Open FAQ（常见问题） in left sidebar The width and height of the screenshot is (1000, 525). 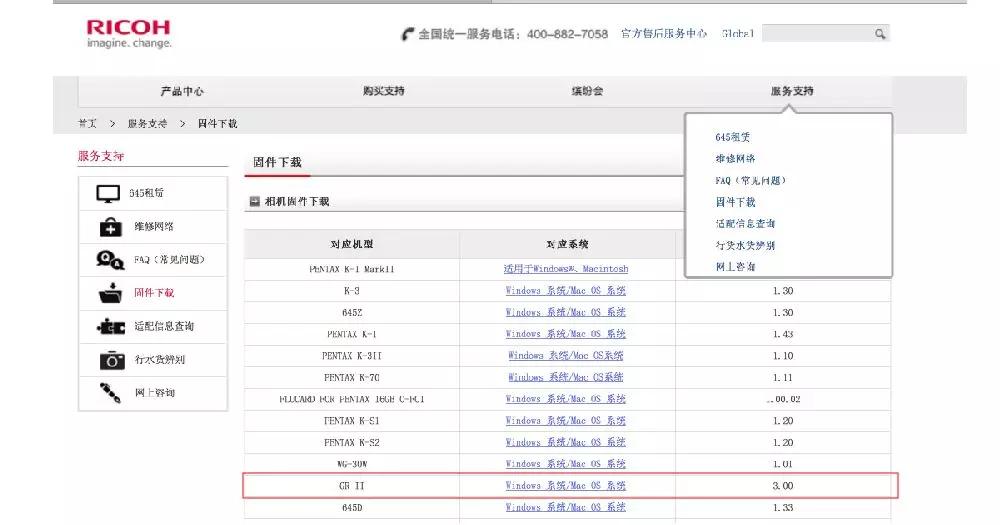pyautogui.click(x=169, y=260)
